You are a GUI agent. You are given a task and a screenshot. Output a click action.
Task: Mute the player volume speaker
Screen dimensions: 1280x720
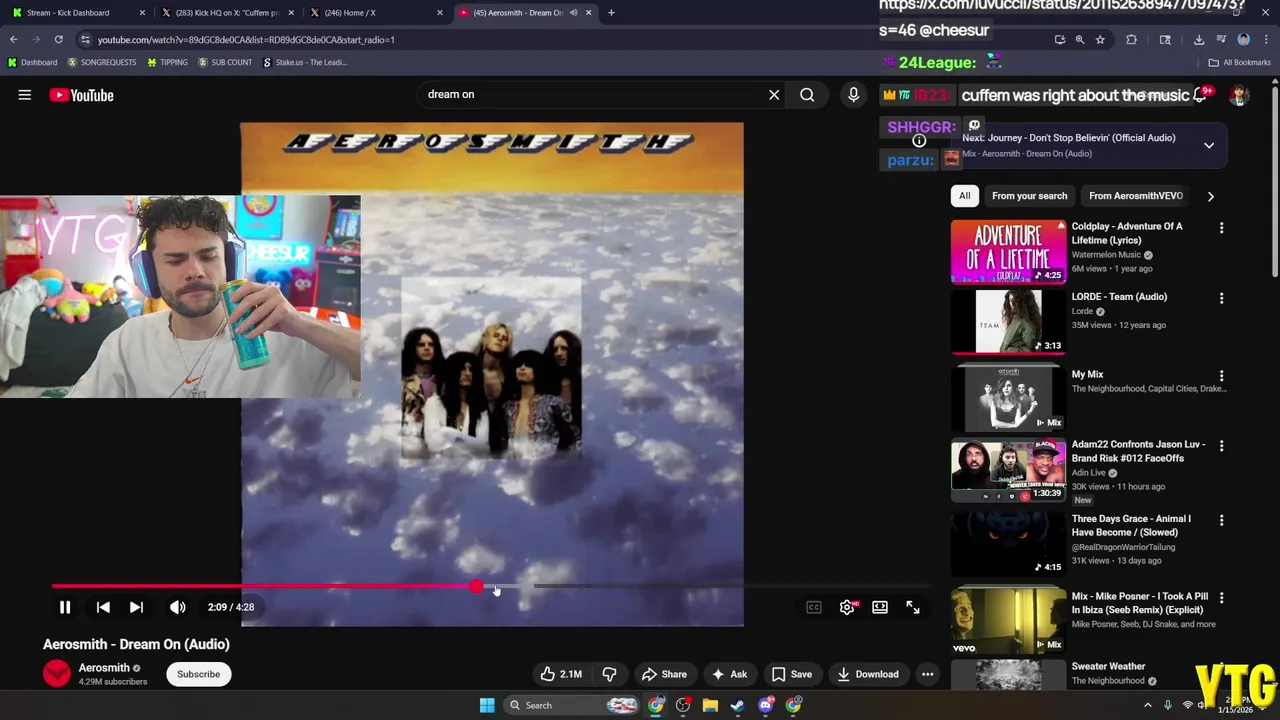pos(178,607)
